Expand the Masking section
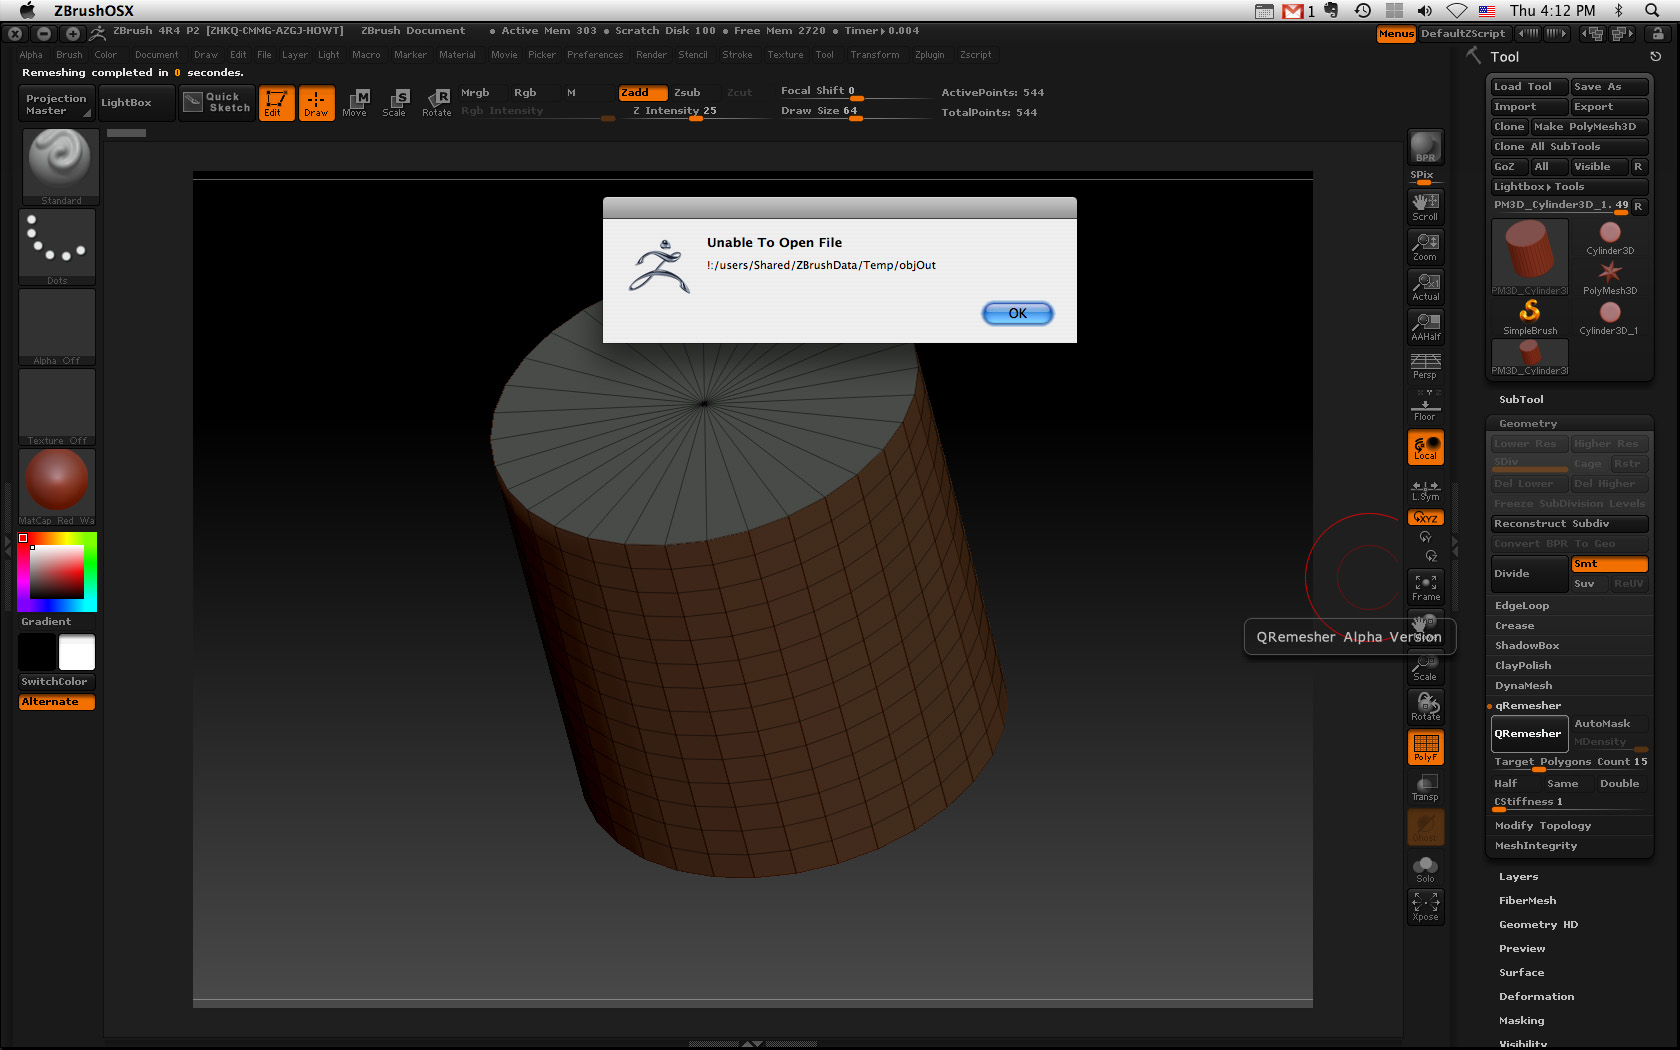Image resolution: width=1680 pixels, height=1050 pixels. click(1521, 1020)
